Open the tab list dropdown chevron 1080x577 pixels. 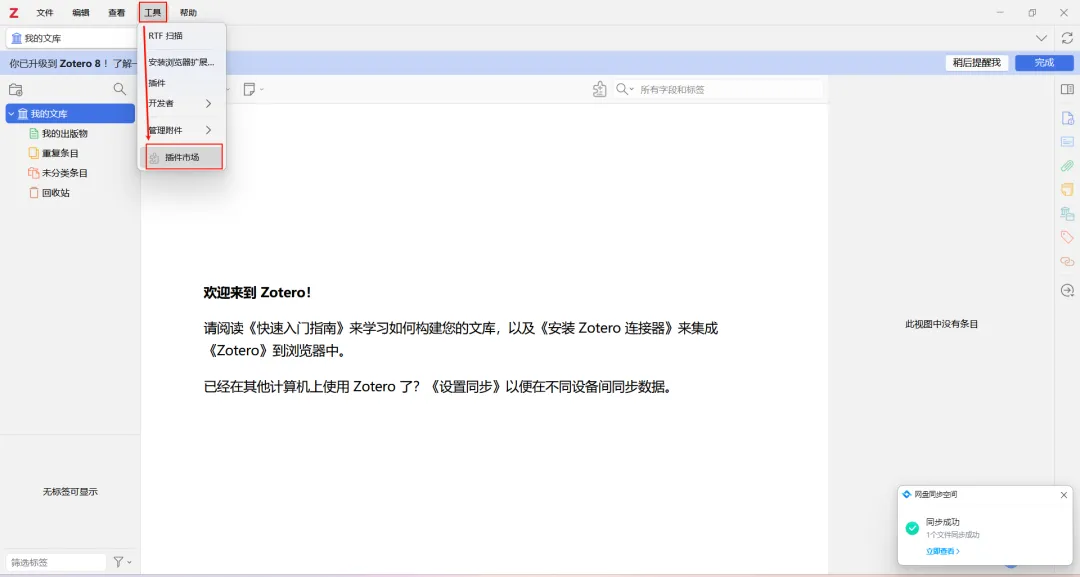click(x=1041, y=38)
